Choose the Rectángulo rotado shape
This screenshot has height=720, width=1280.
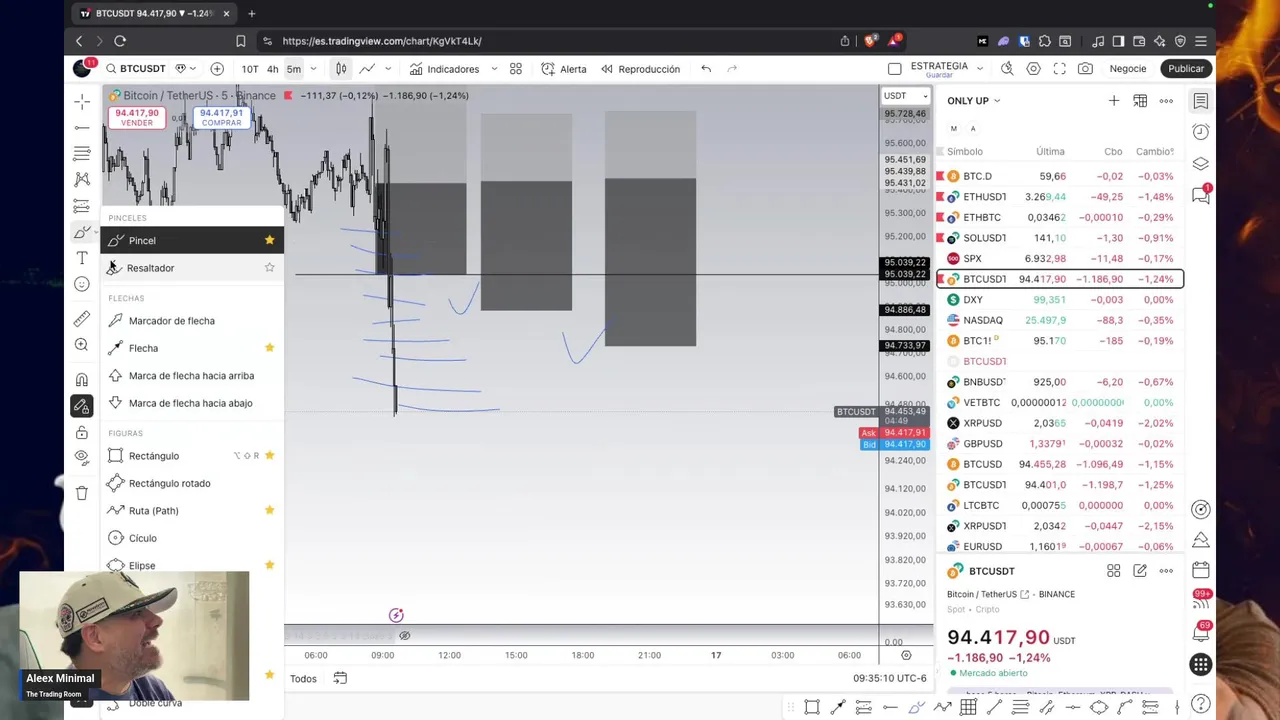[x=191, y=483]
